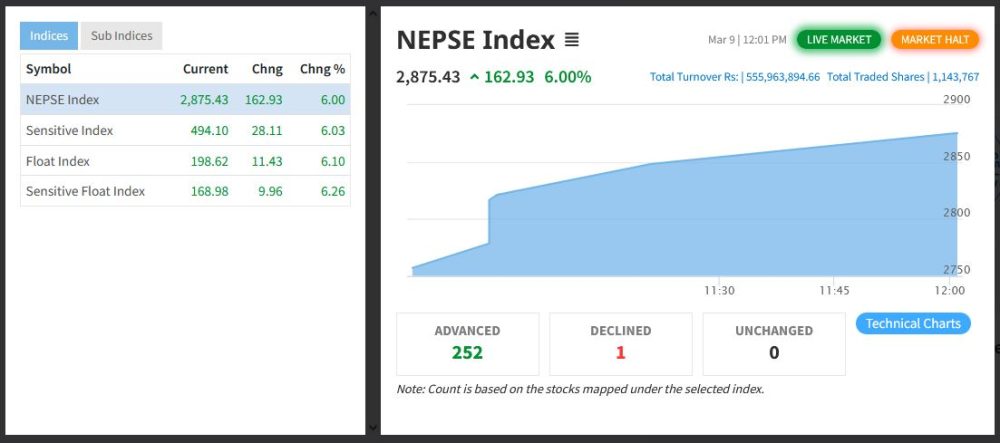This screenshot has width=1000, height=443.
Task: Select the Float Index row
Action: (x=185, y=161)
